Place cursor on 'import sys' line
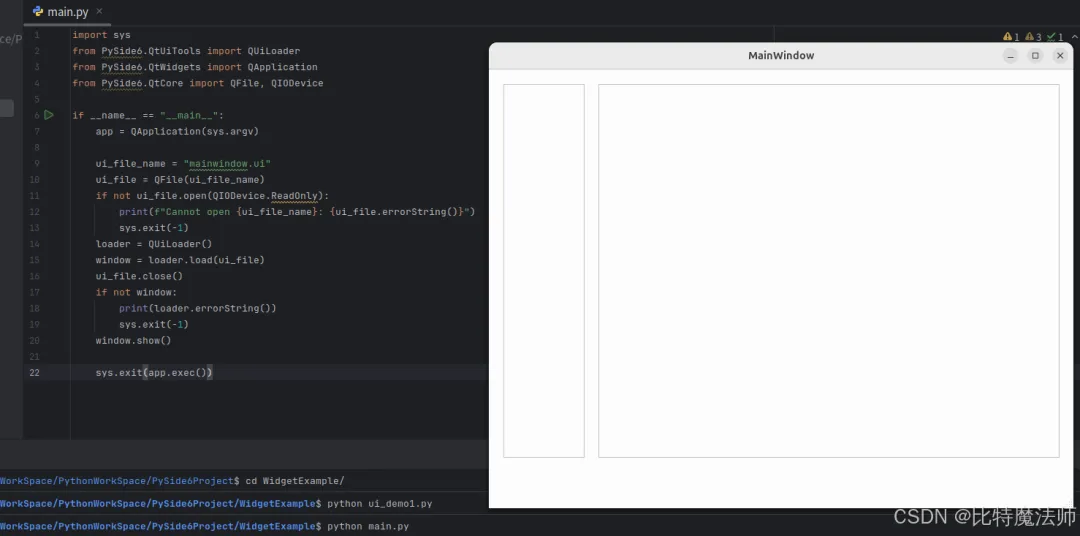Viewport: 1080px width, 536px height. (101, 34)
